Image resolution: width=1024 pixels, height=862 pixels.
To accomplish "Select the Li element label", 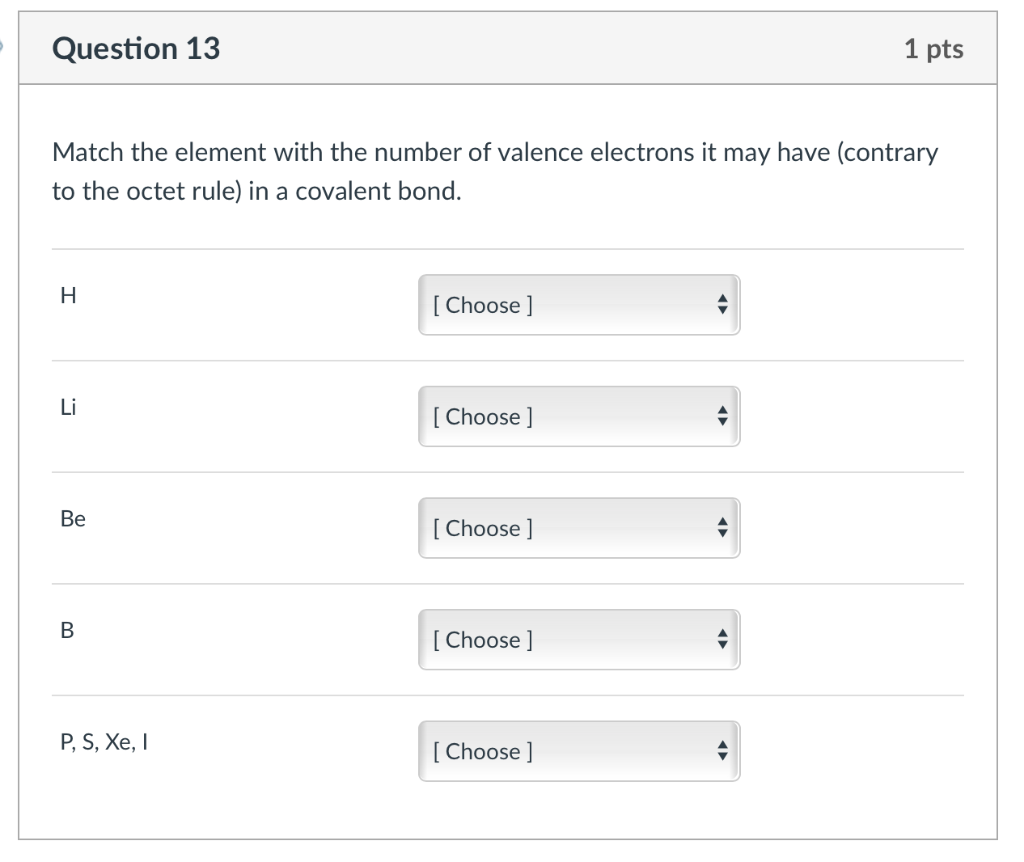I will [x=67, y=408].
